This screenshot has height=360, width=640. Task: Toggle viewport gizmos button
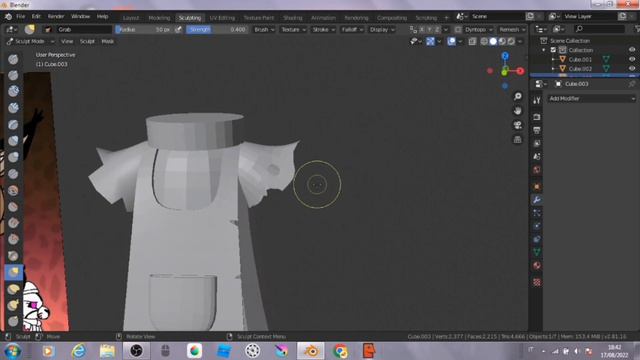[430, 41]
